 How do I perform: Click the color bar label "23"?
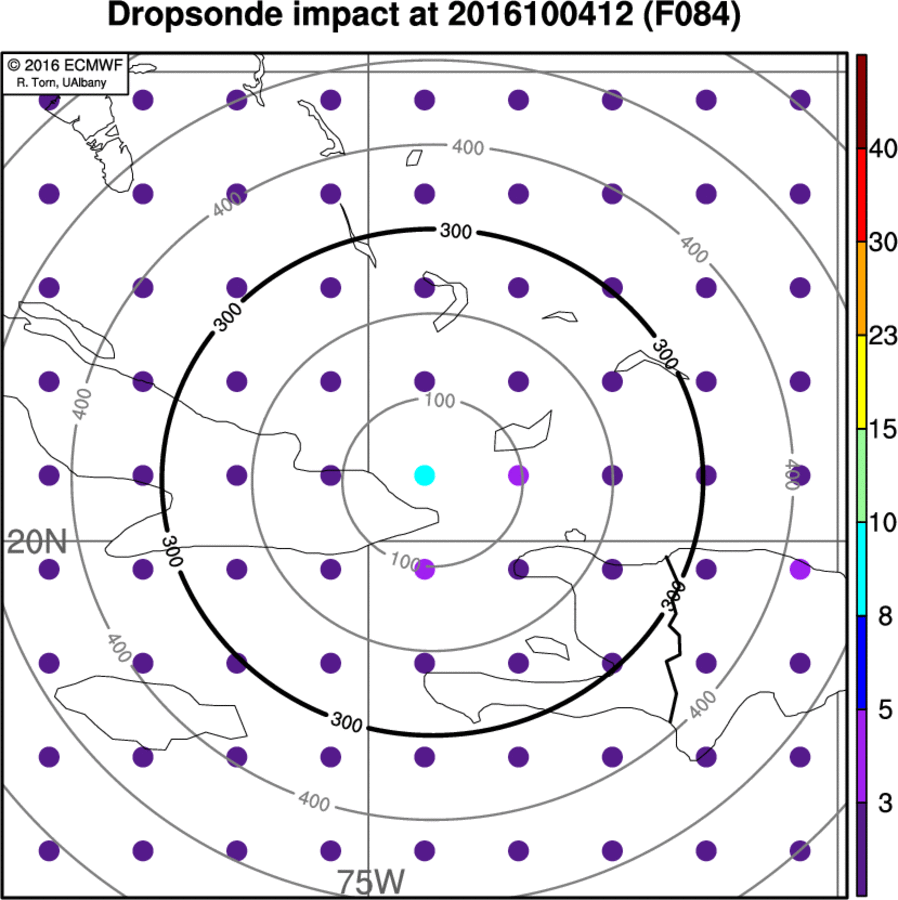point(883,336)
